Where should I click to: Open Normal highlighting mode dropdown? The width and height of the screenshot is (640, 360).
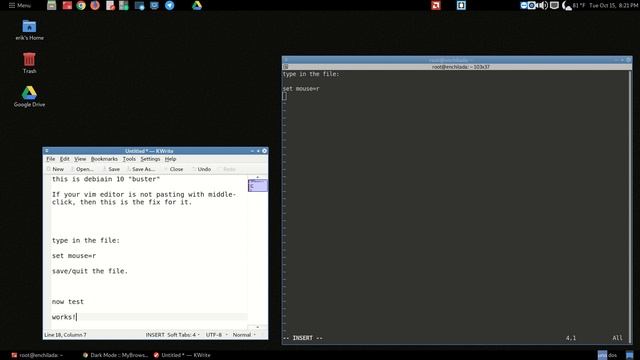pyautogui.click(x=244, y=335)
